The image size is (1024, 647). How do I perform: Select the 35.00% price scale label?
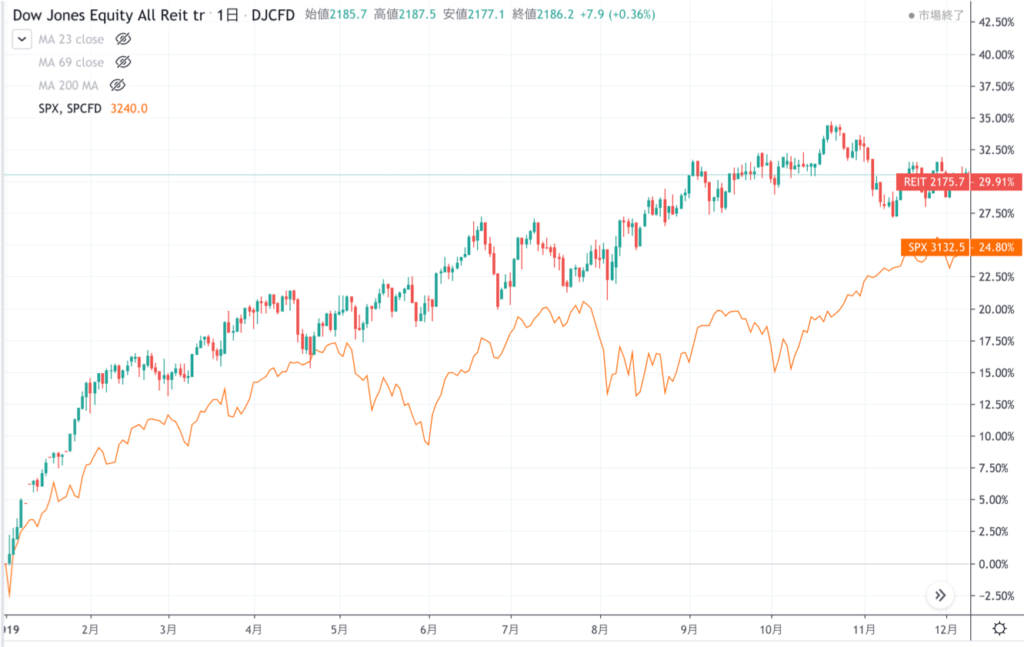[x=997, y=118]
